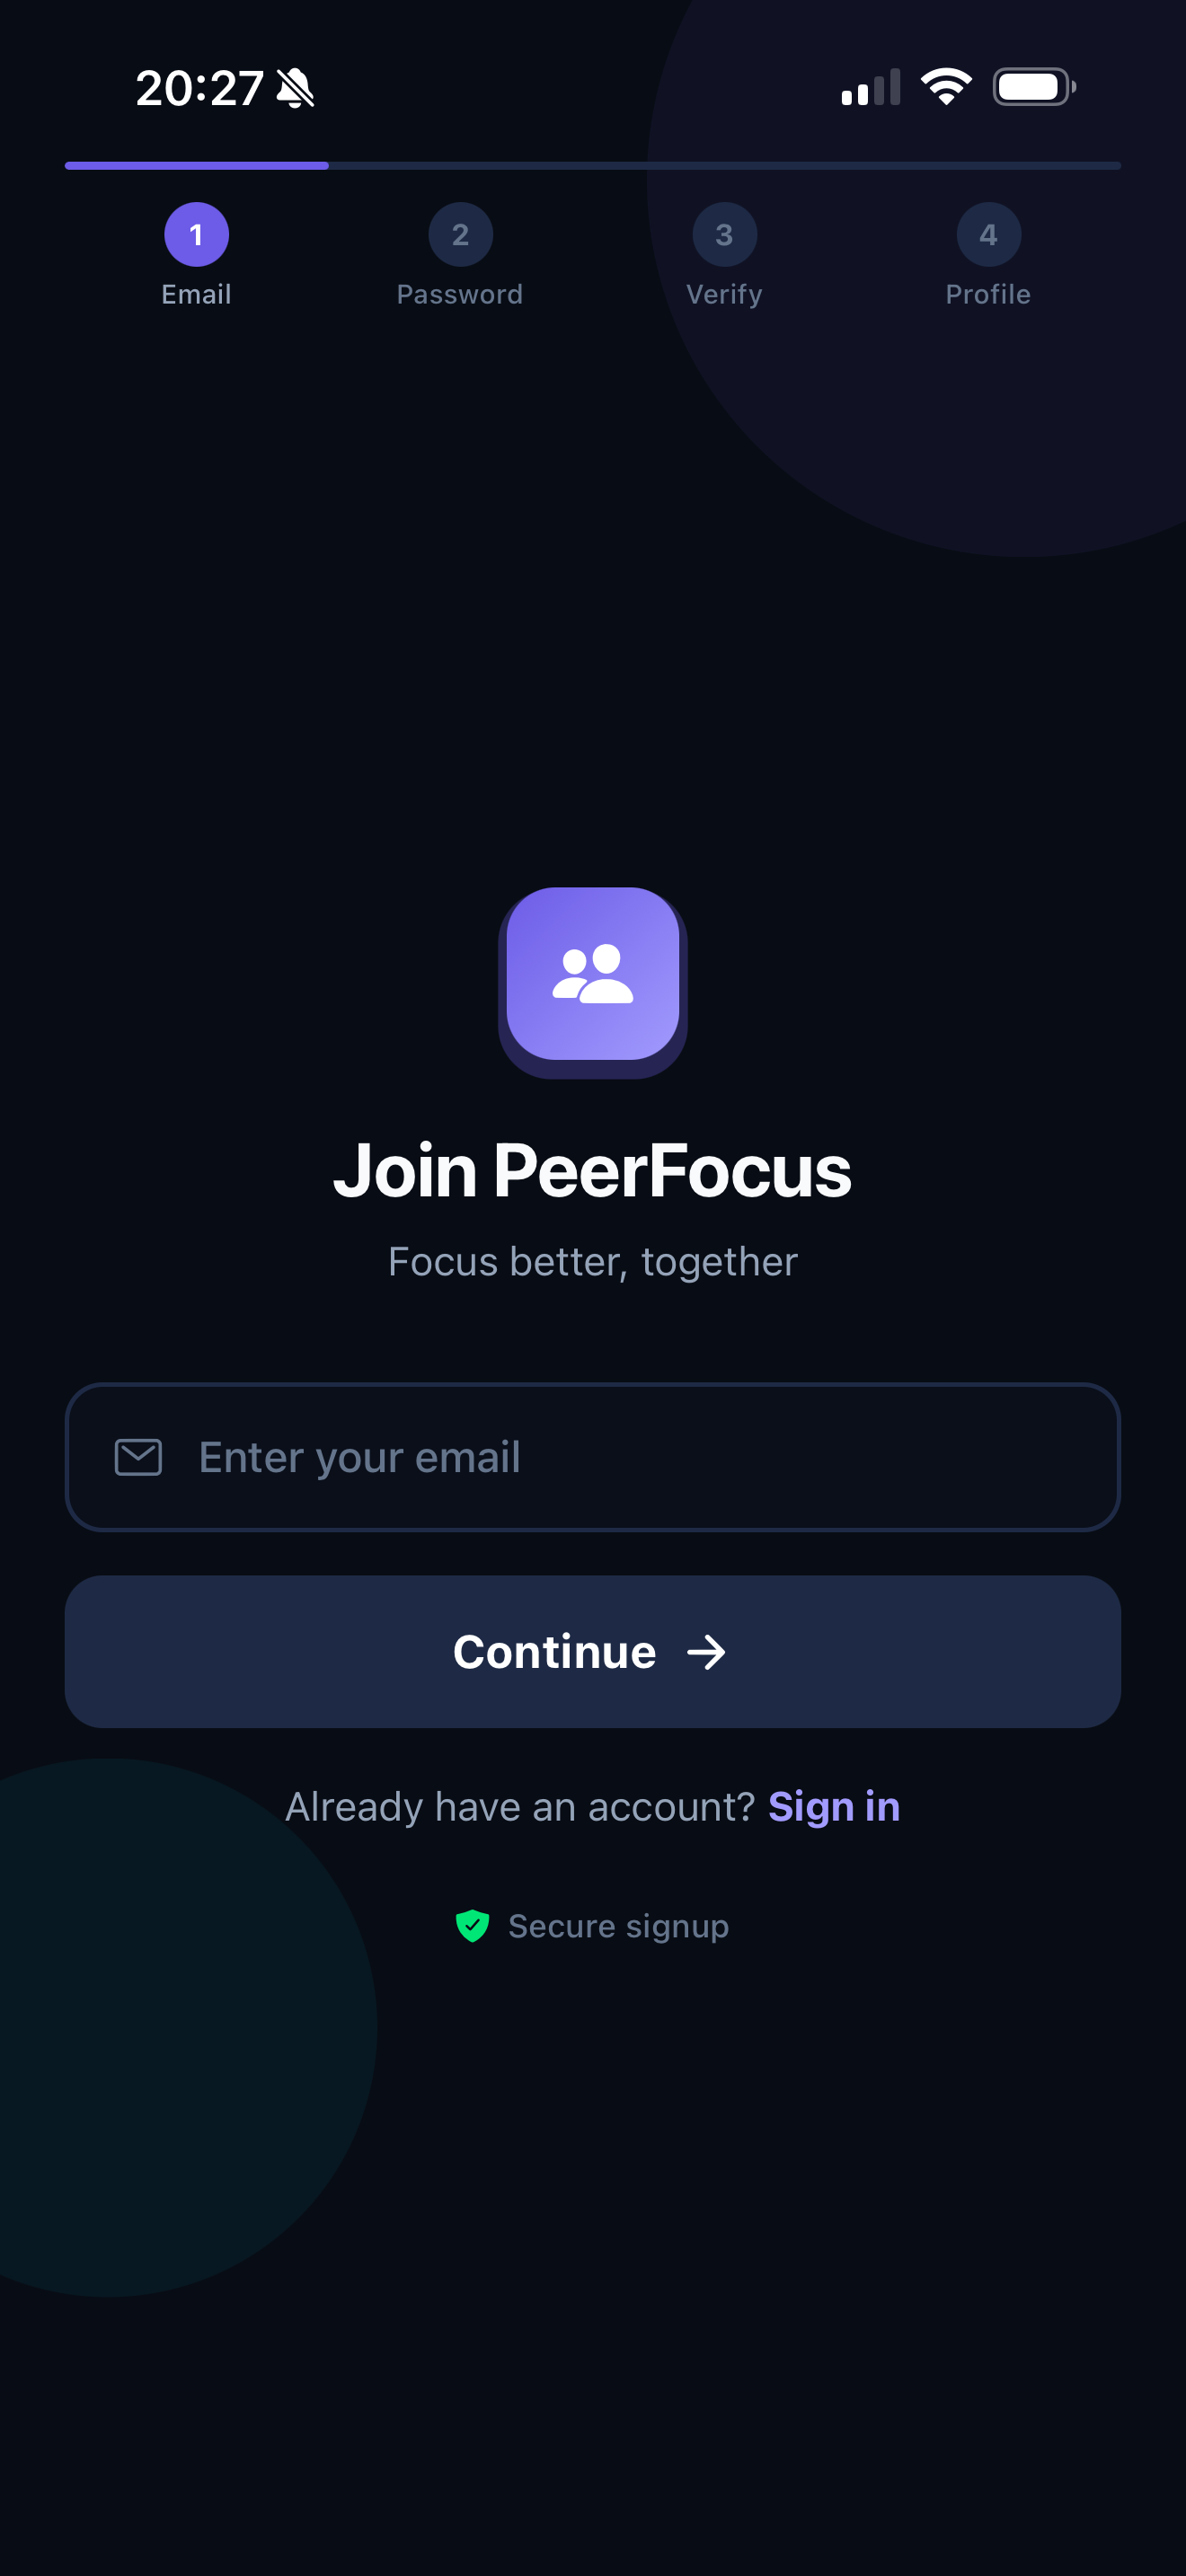Focus the Enter your email field

tap(593, 1457)
